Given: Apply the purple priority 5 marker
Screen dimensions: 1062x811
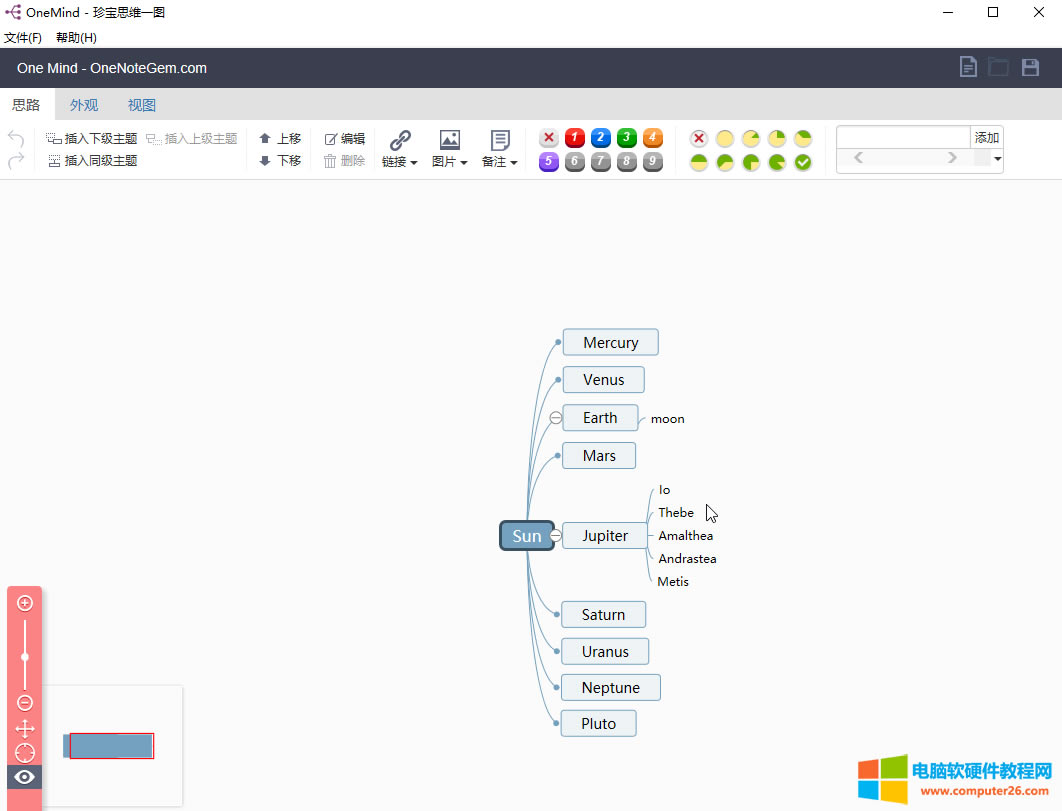Looking at the screenshot, I should (x=548, y=162).
